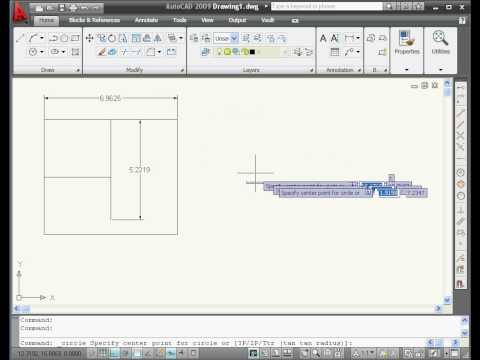Image resolution: width=480 pixels, height=360 pixels.
Task: Toggle Grid display in status bar
Action: click(104, 353)
